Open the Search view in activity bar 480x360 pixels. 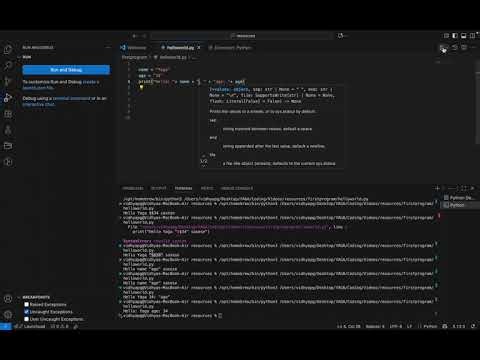click(x=8, y=65)
